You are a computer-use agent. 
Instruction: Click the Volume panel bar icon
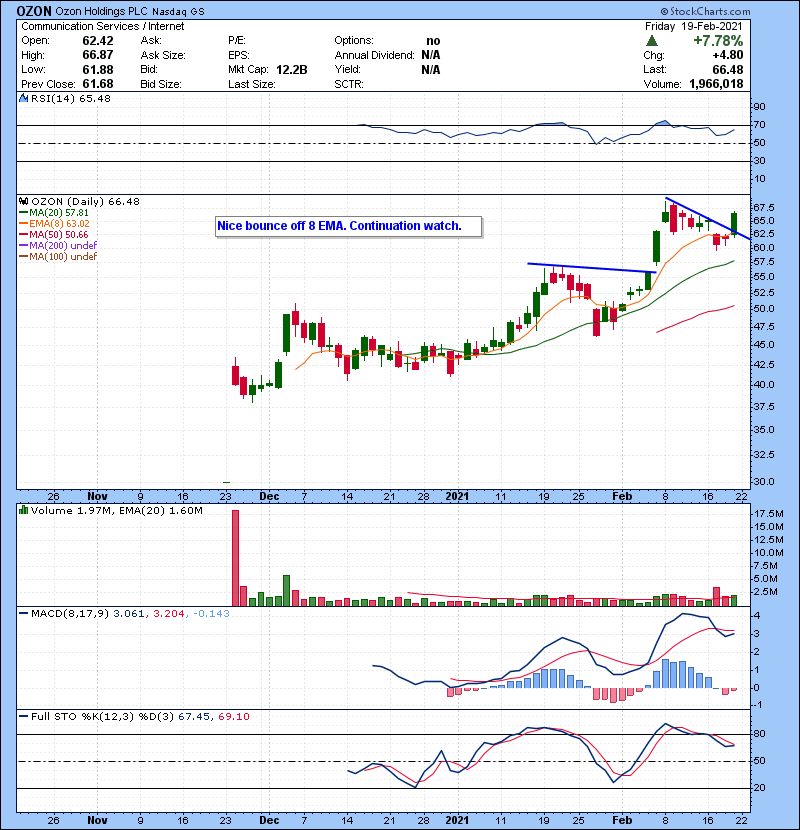click(23, 510)
